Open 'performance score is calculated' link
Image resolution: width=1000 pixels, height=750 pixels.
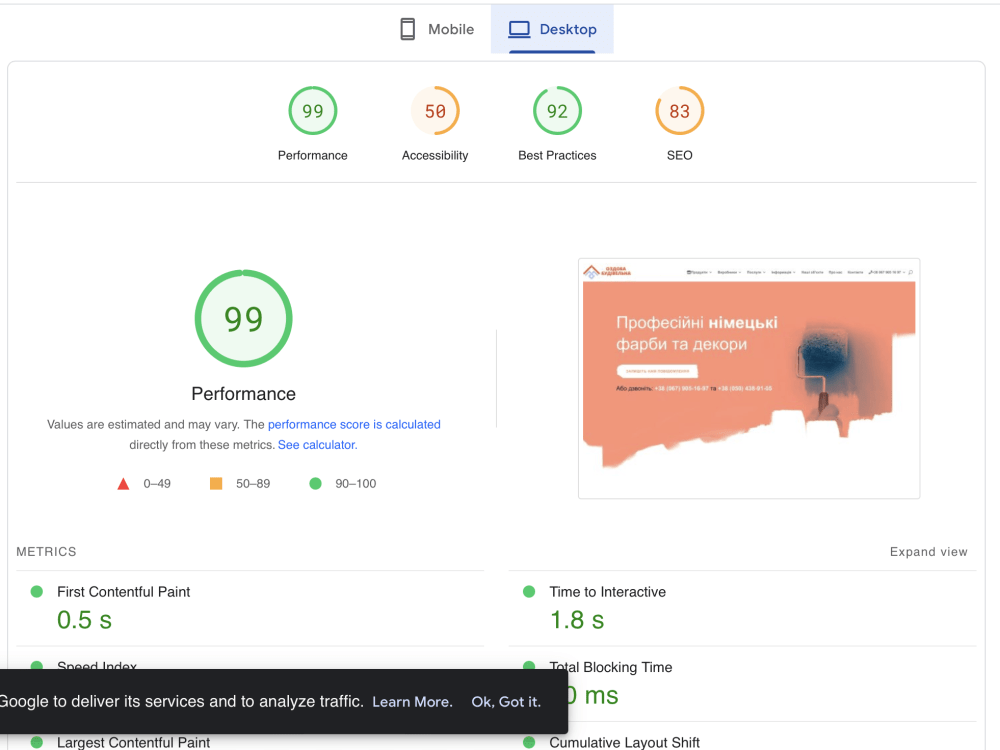pos(354,425)
